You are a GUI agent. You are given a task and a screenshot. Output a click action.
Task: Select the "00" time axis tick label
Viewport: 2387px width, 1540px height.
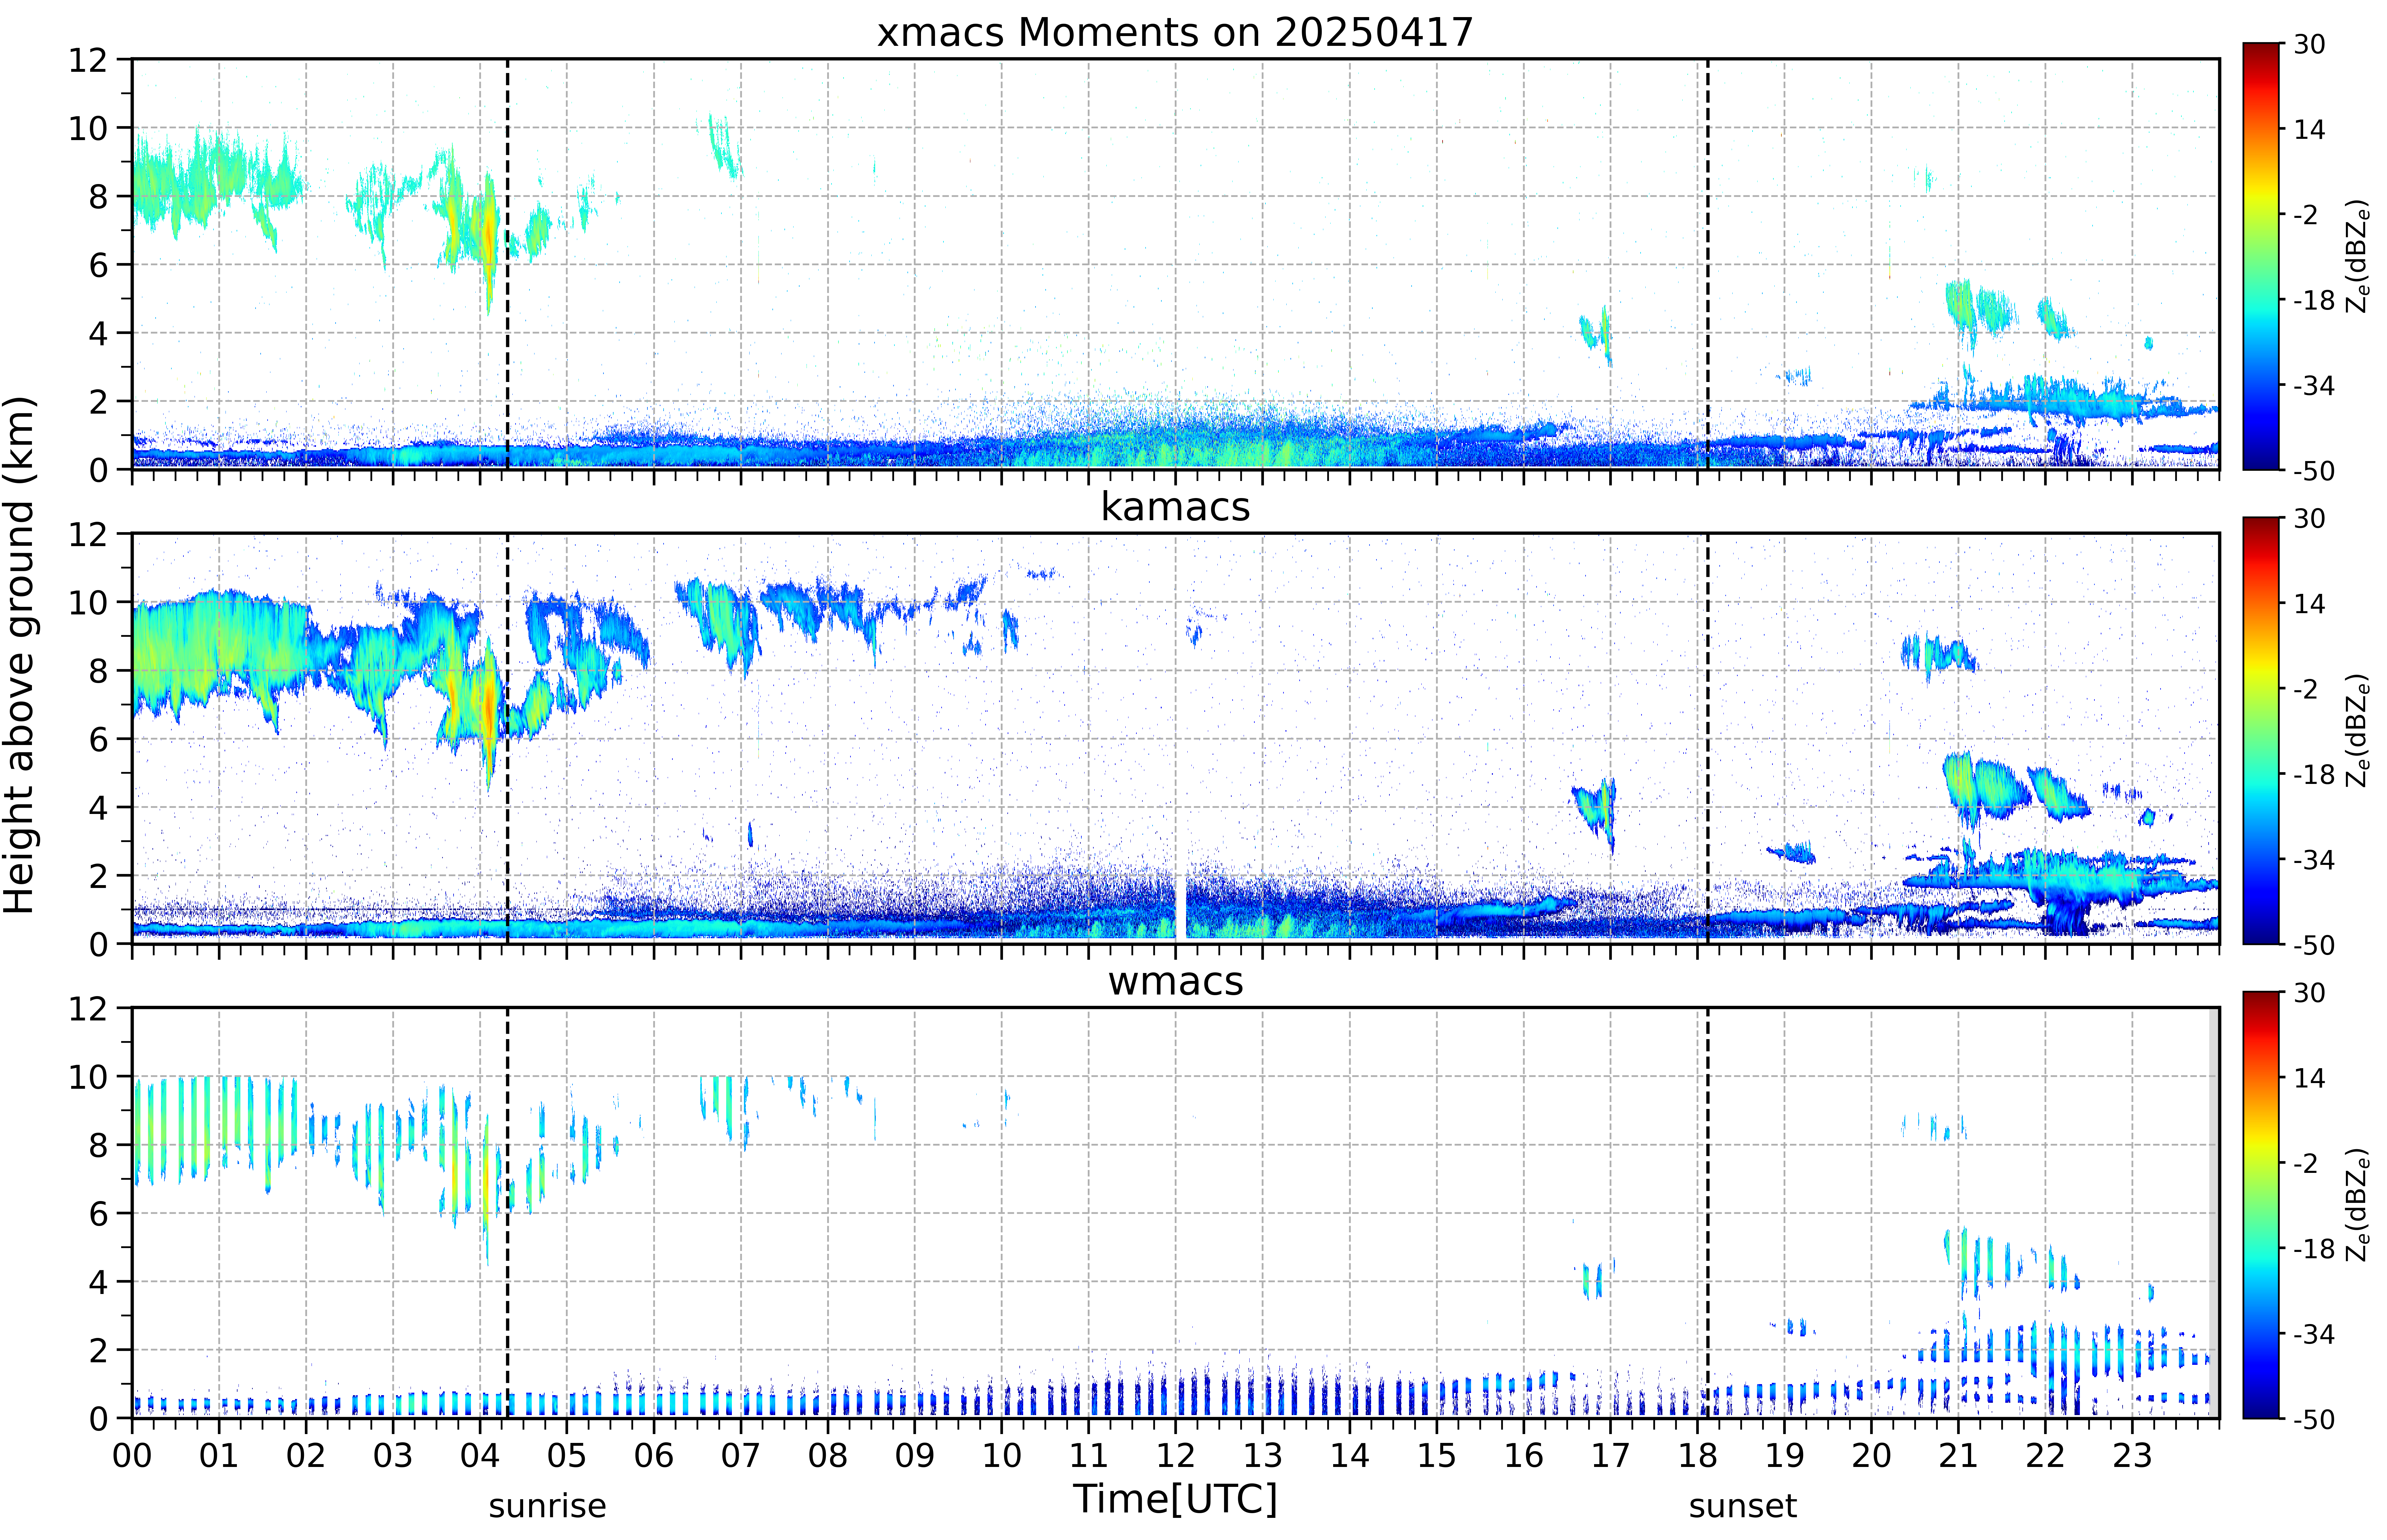pos(132,1456)
